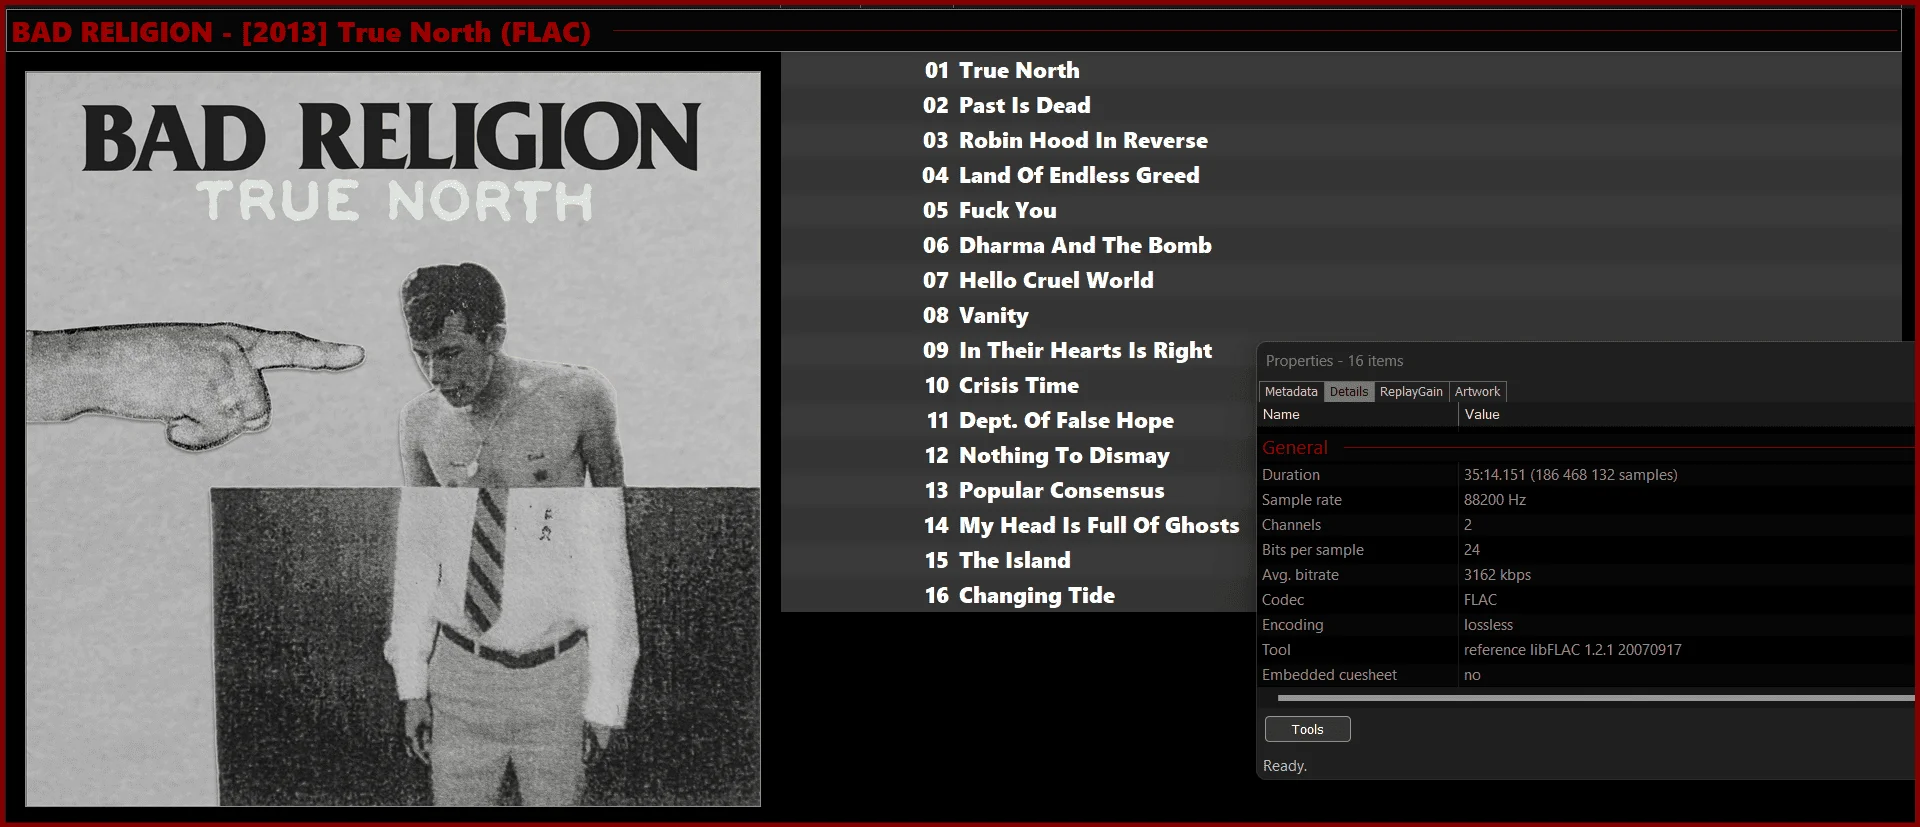Click the General section heading

(x=1295, y=448)
